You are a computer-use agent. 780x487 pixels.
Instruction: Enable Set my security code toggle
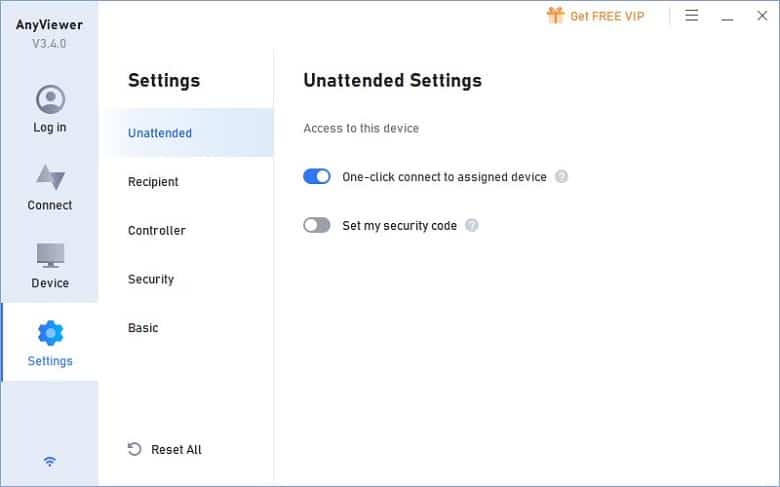[x=317, y=225]
